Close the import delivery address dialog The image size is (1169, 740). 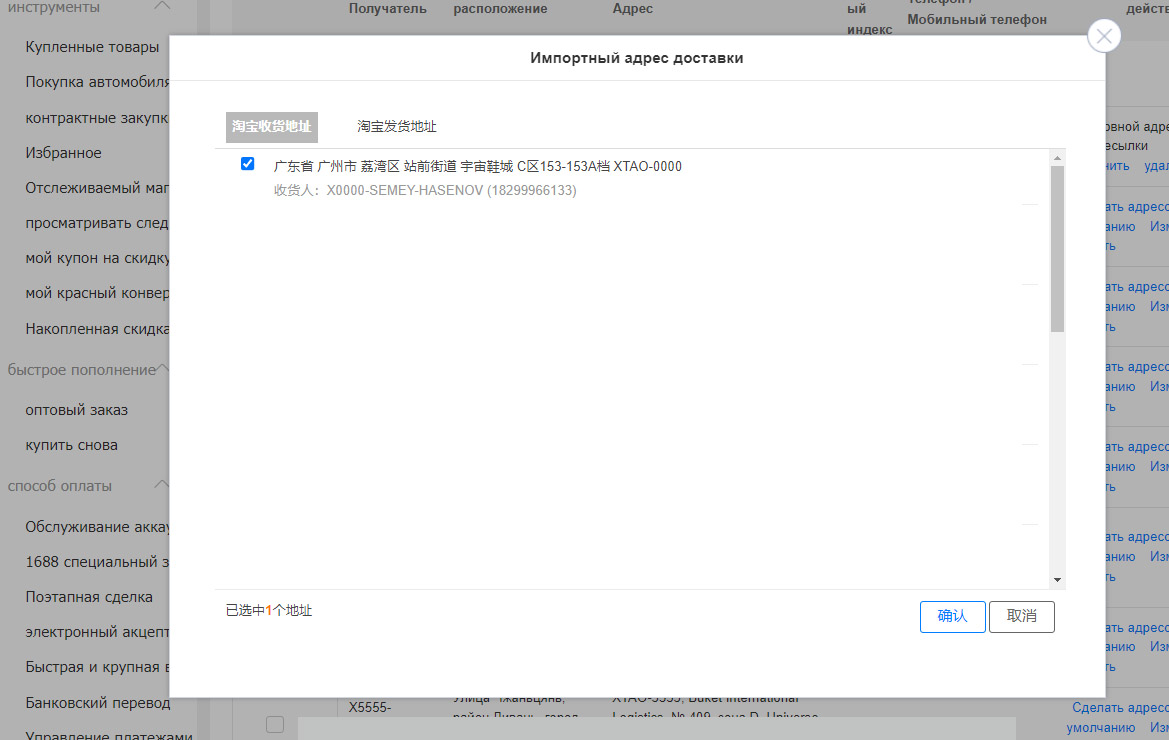click(x=1103, y=36)
